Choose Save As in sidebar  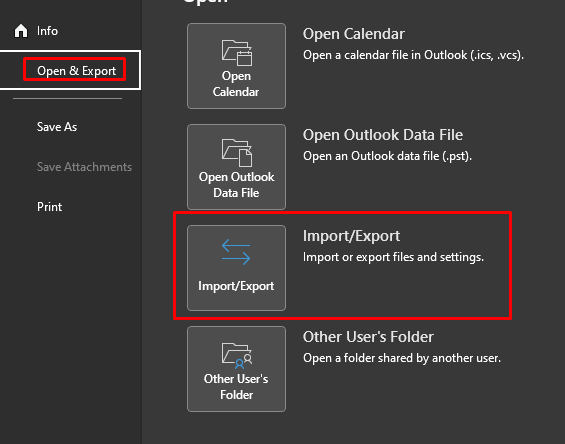point(57,127)
